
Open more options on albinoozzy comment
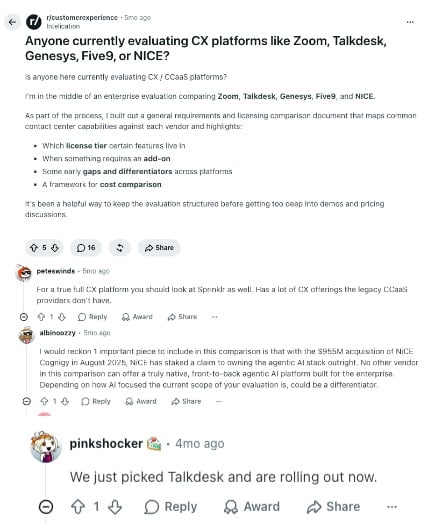[218, 401]
